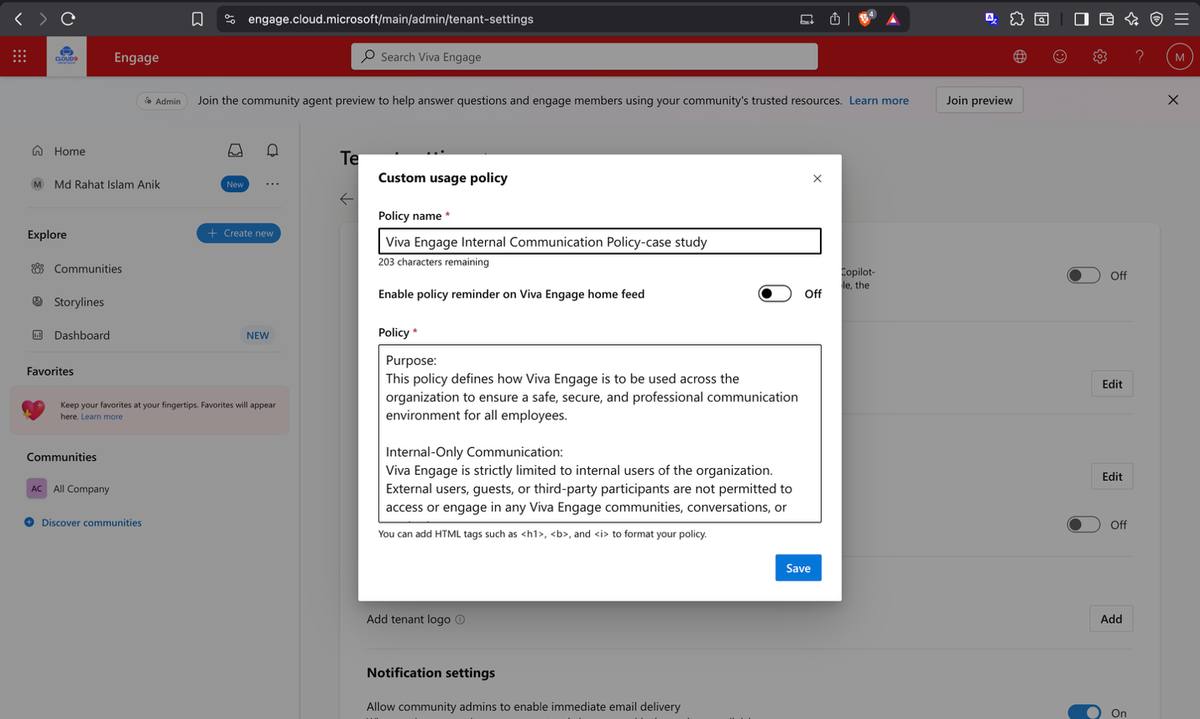The image size is (1200, 719).
Task: Open Communities in Explore section
Action: pyautogui.click(x=88, y=268)
